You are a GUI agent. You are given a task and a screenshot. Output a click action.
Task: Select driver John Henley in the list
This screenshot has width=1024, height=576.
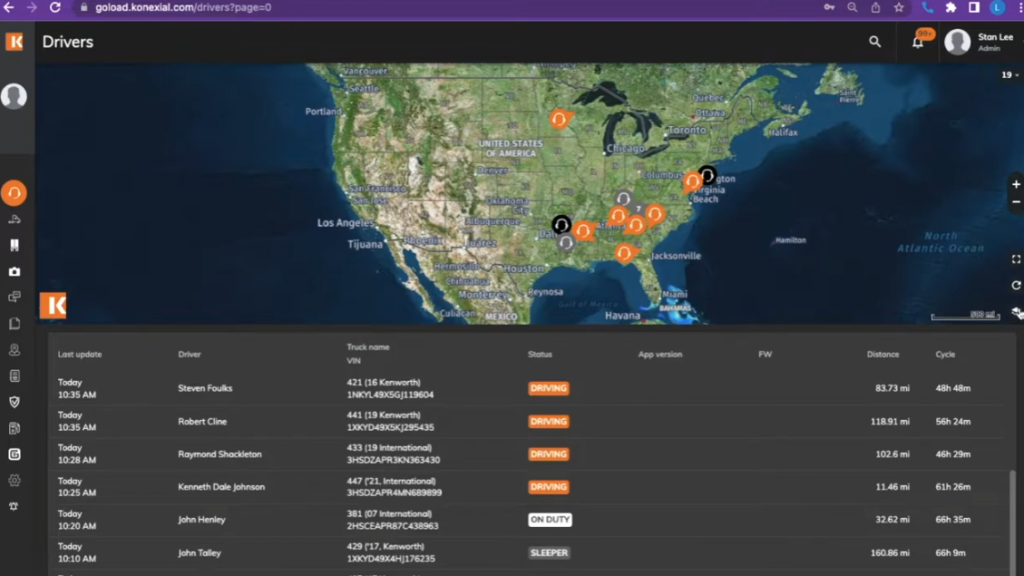(202, 520)
